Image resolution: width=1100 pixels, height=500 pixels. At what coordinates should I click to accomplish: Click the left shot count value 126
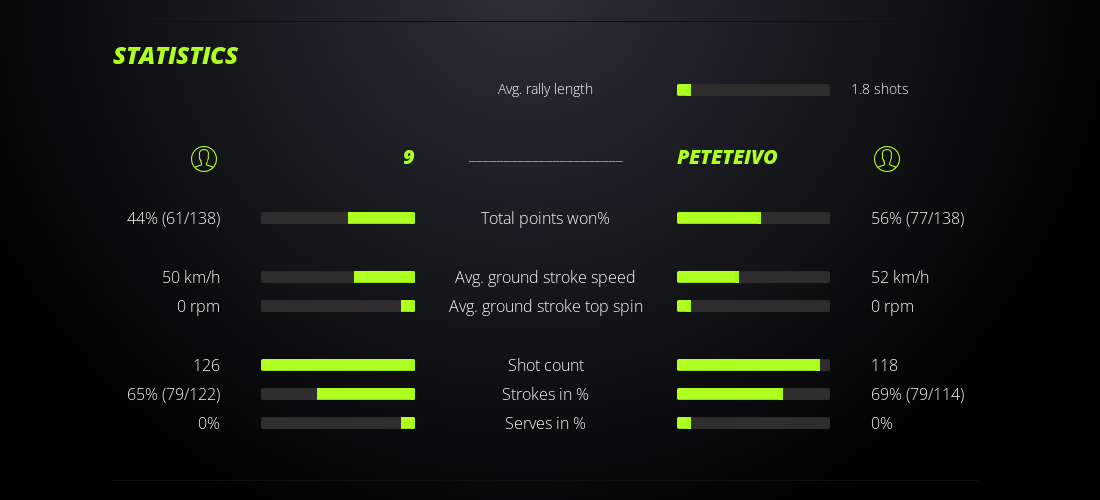(x=206, y=365)
